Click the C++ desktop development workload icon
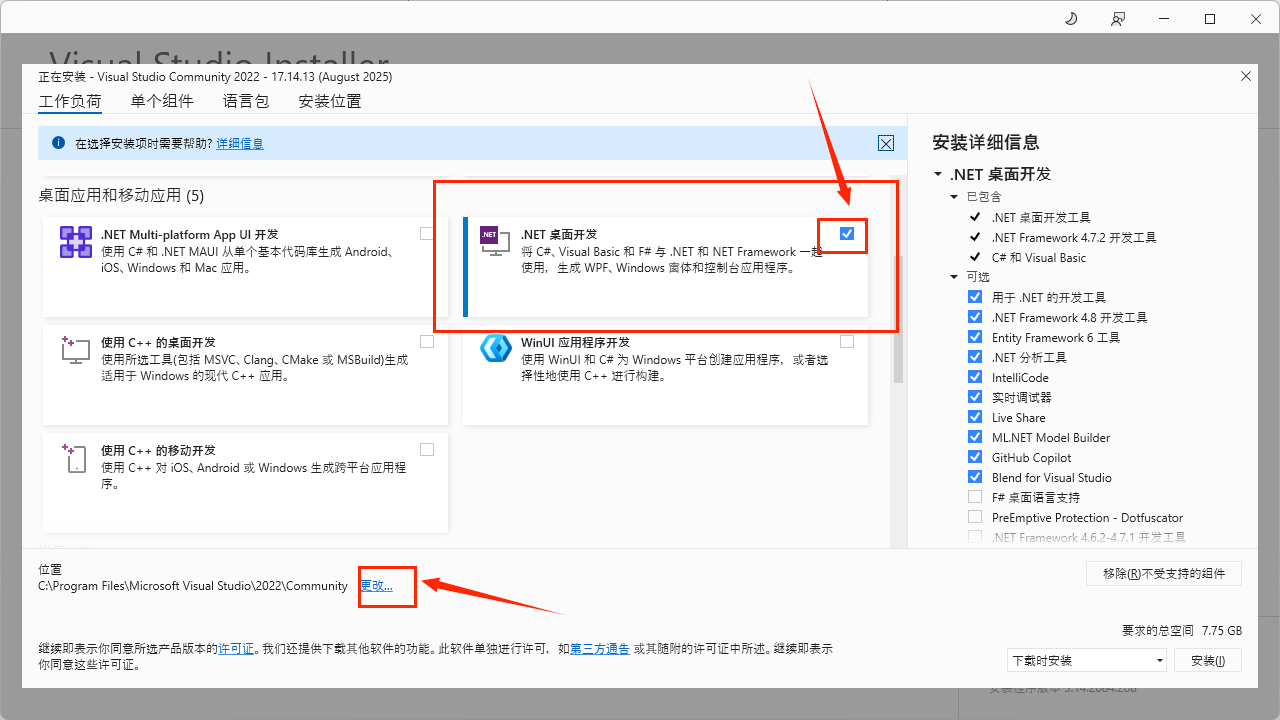 76,350
